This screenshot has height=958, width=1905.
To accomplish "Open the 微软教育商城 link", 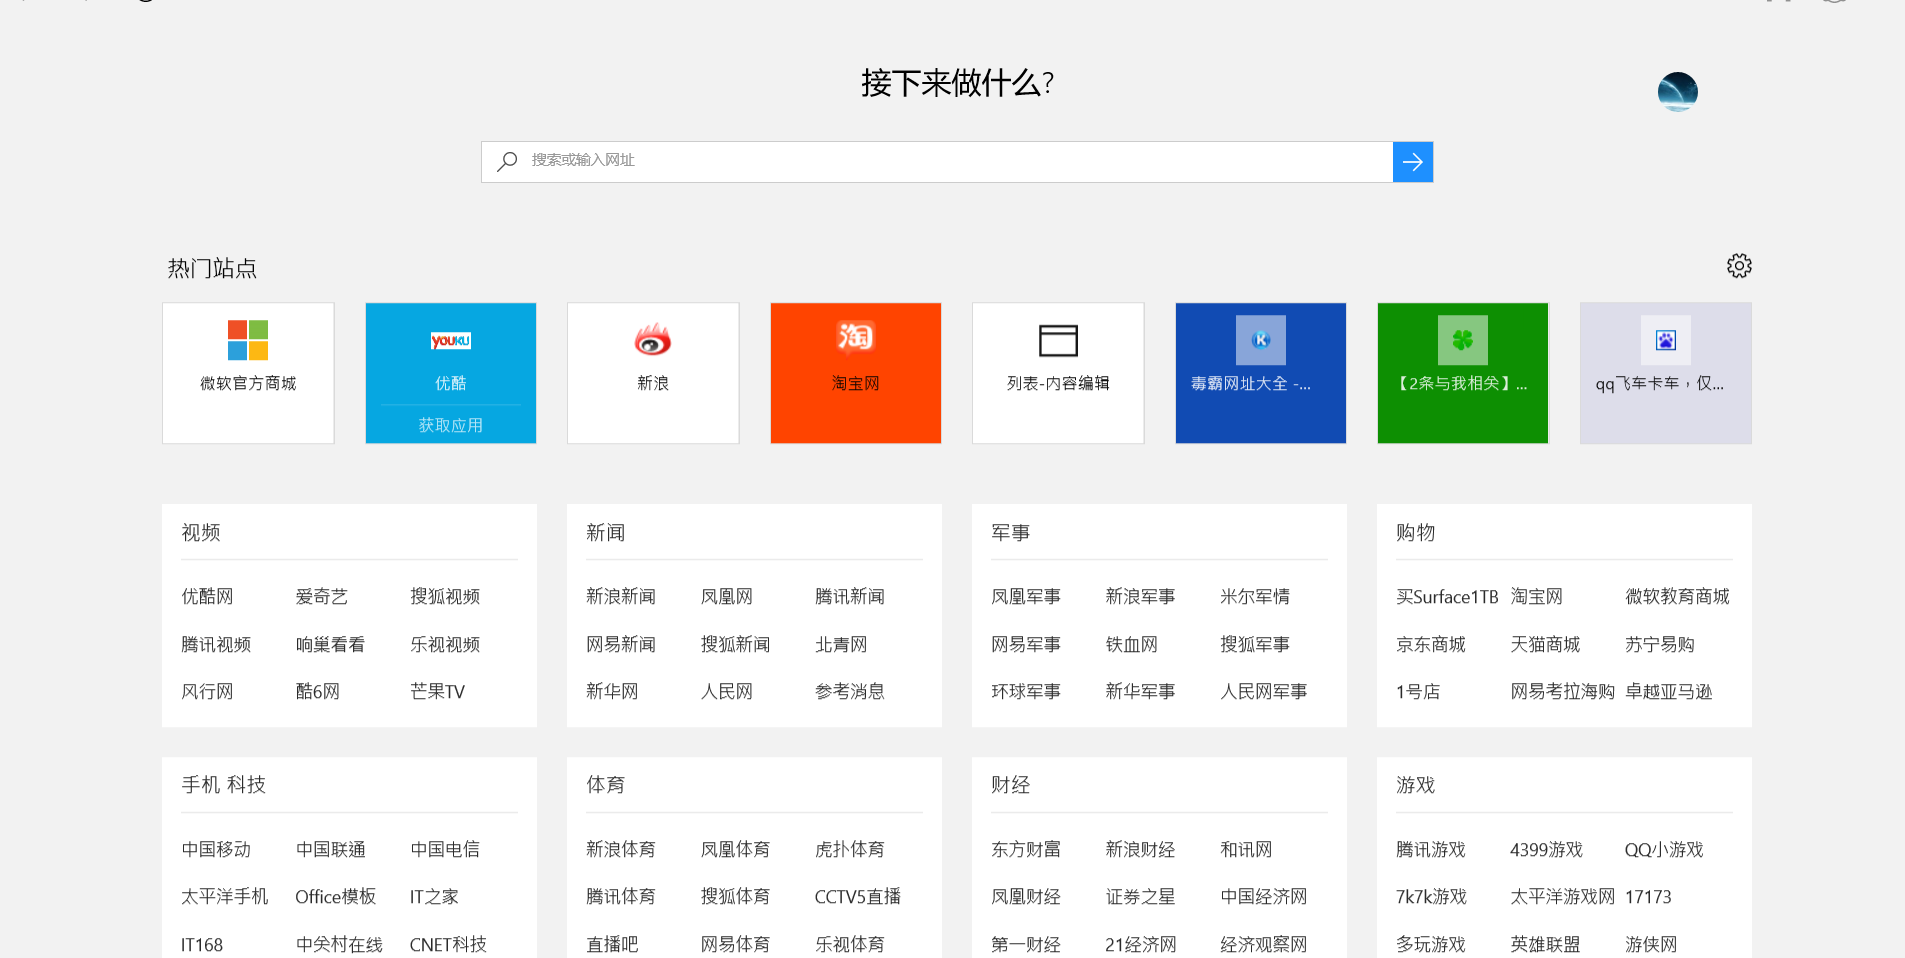I will tap(1677, 597).
